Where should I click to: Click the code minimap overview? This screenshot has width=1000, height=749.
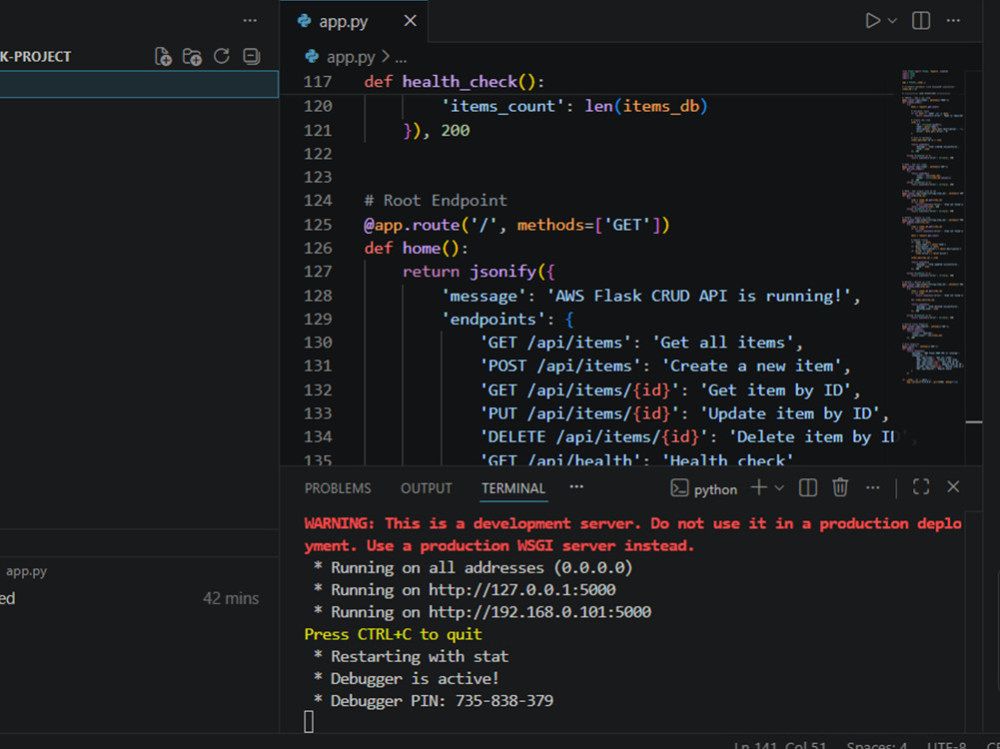932,226
